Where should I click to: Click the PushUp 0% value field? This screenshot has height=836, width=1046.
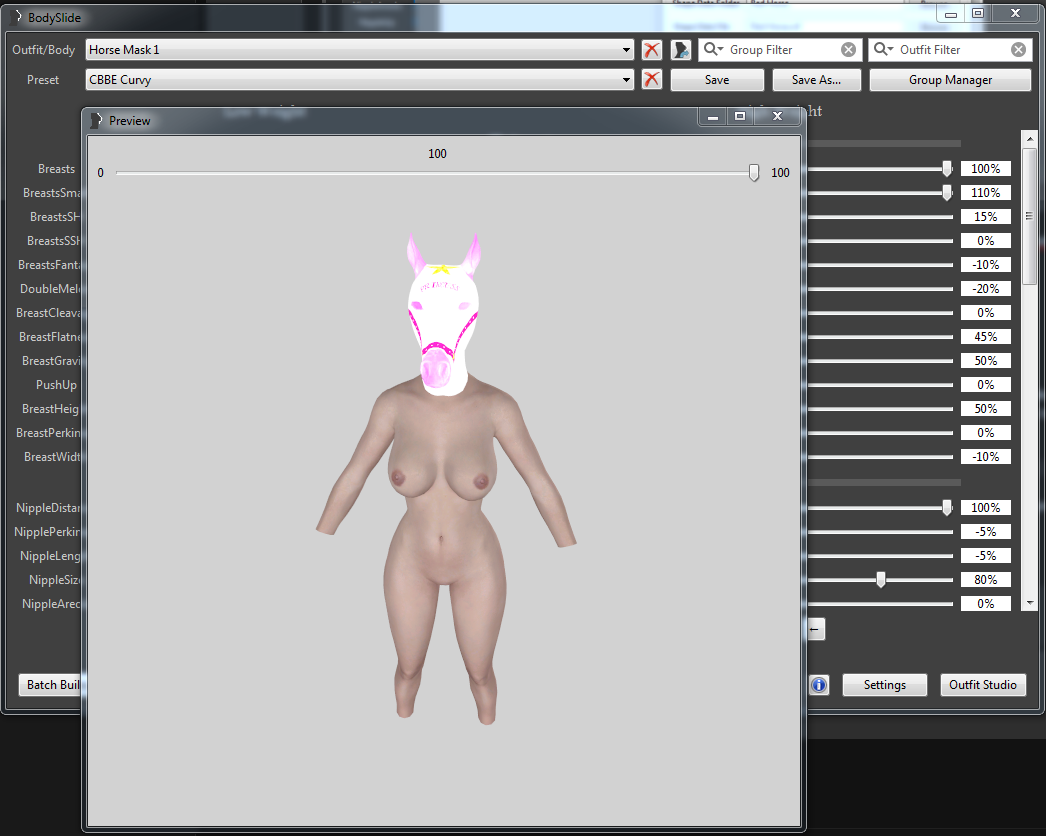985,385
